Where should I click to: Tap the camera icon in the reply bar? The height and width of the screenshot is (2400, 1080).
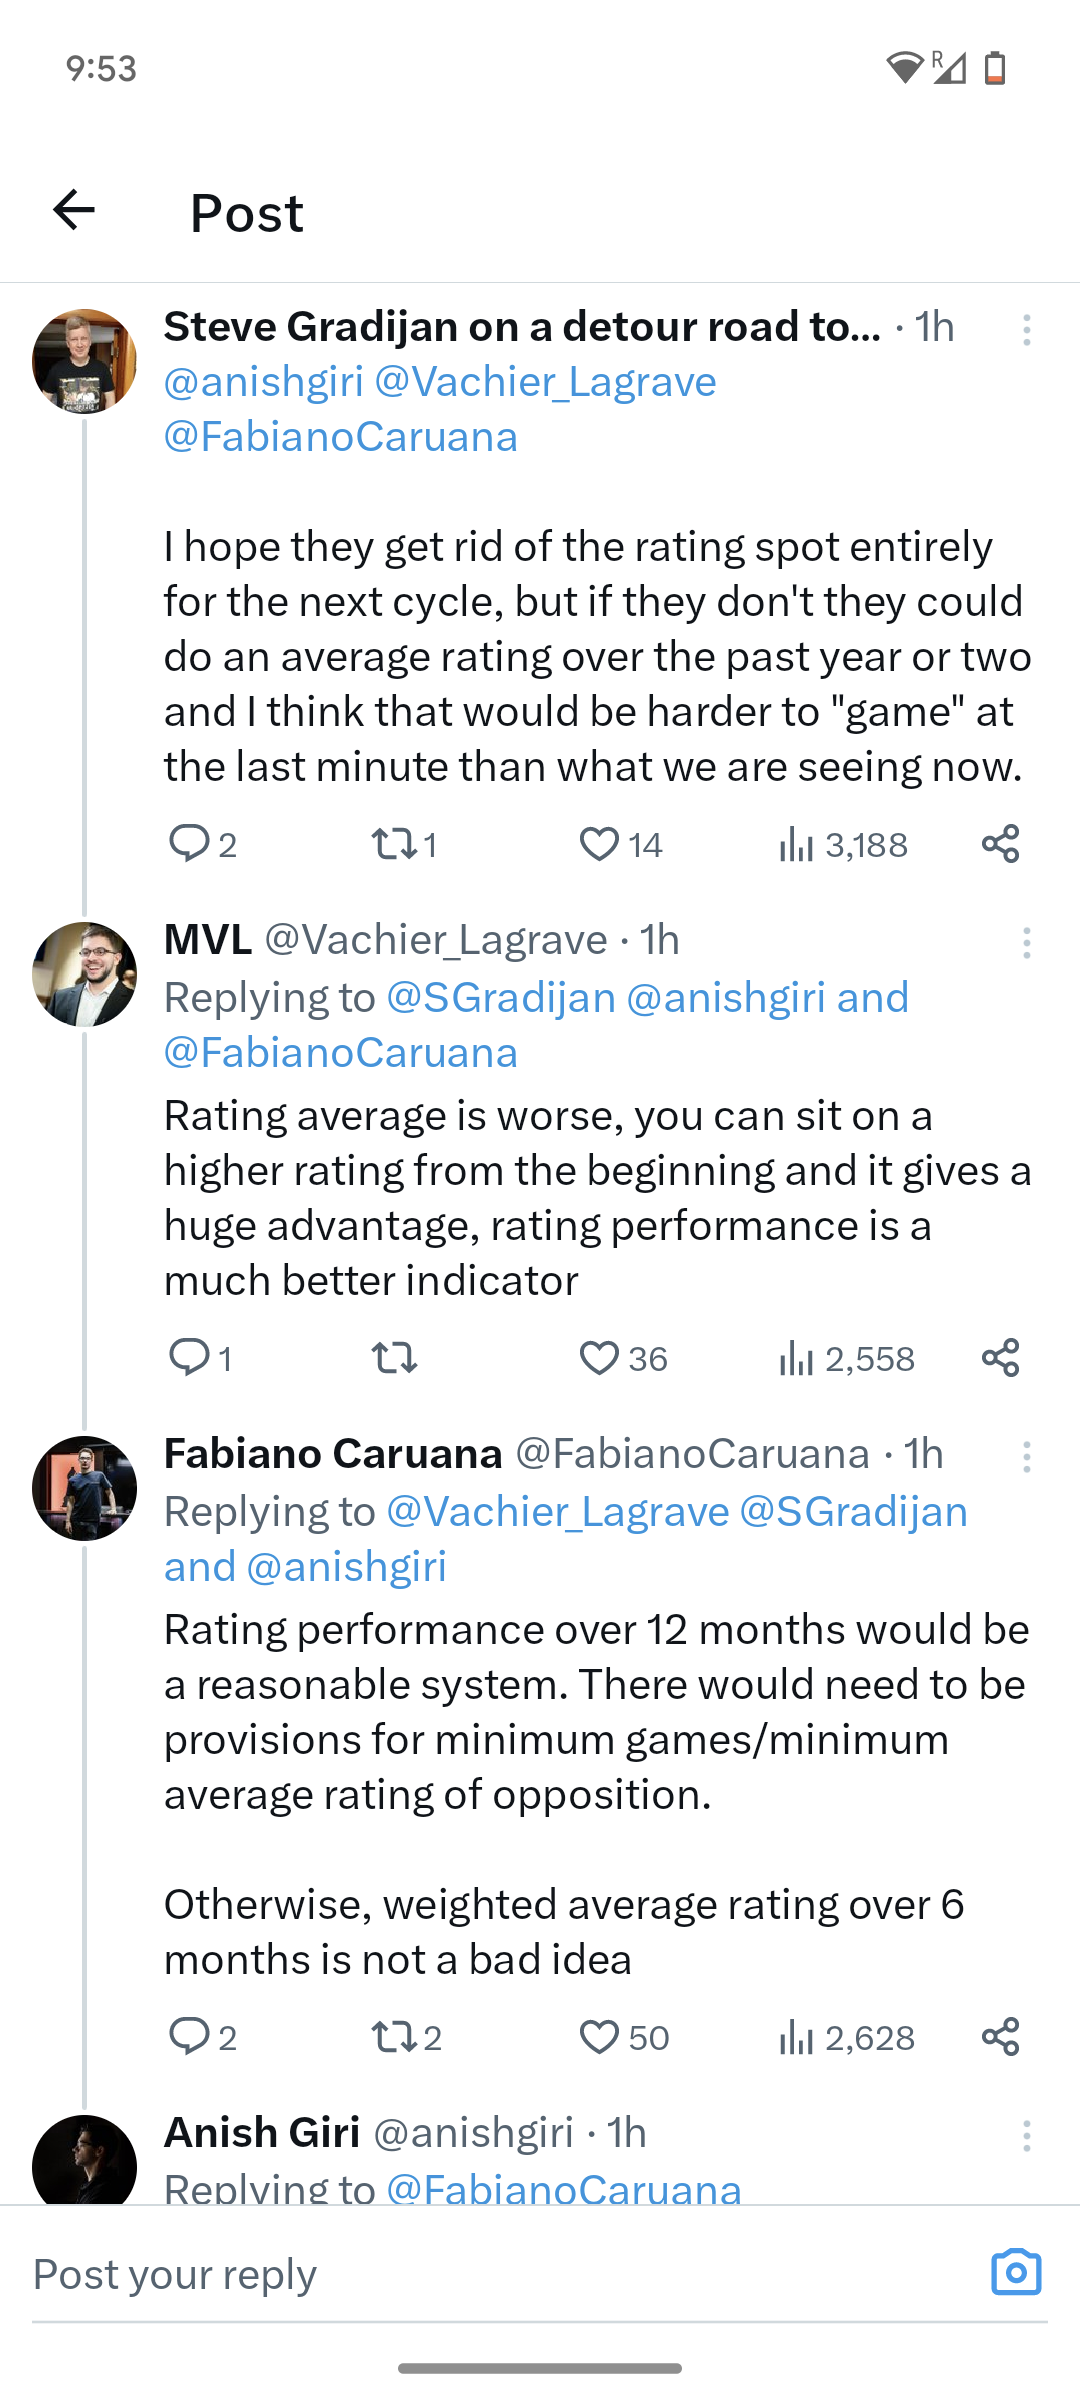(1016, 2273)
